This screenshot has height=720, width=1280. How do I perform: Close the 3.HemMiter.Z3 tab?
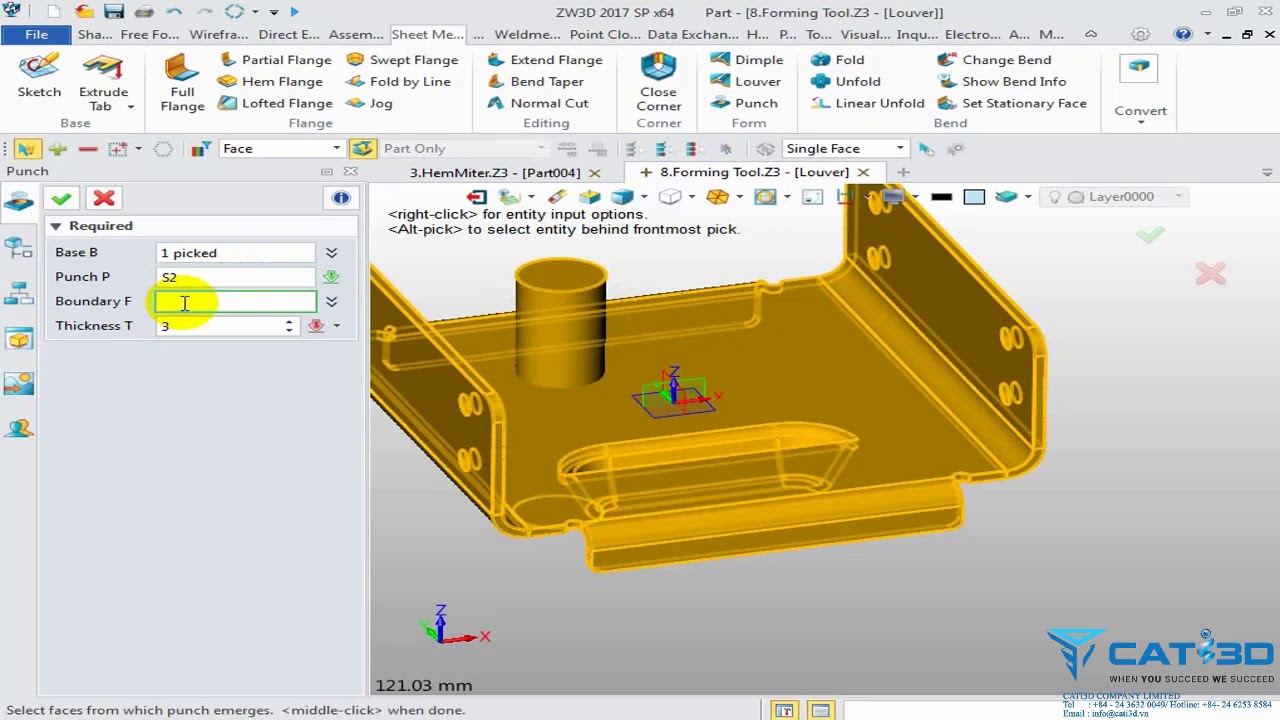click(x=594, y=173)
